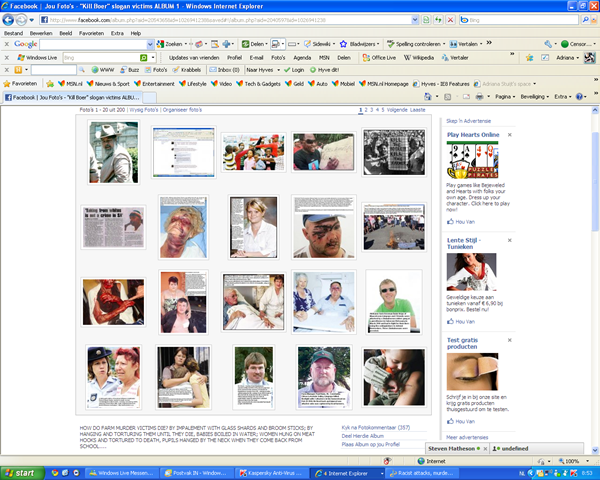Go to the Volgende photos page link

397,110
